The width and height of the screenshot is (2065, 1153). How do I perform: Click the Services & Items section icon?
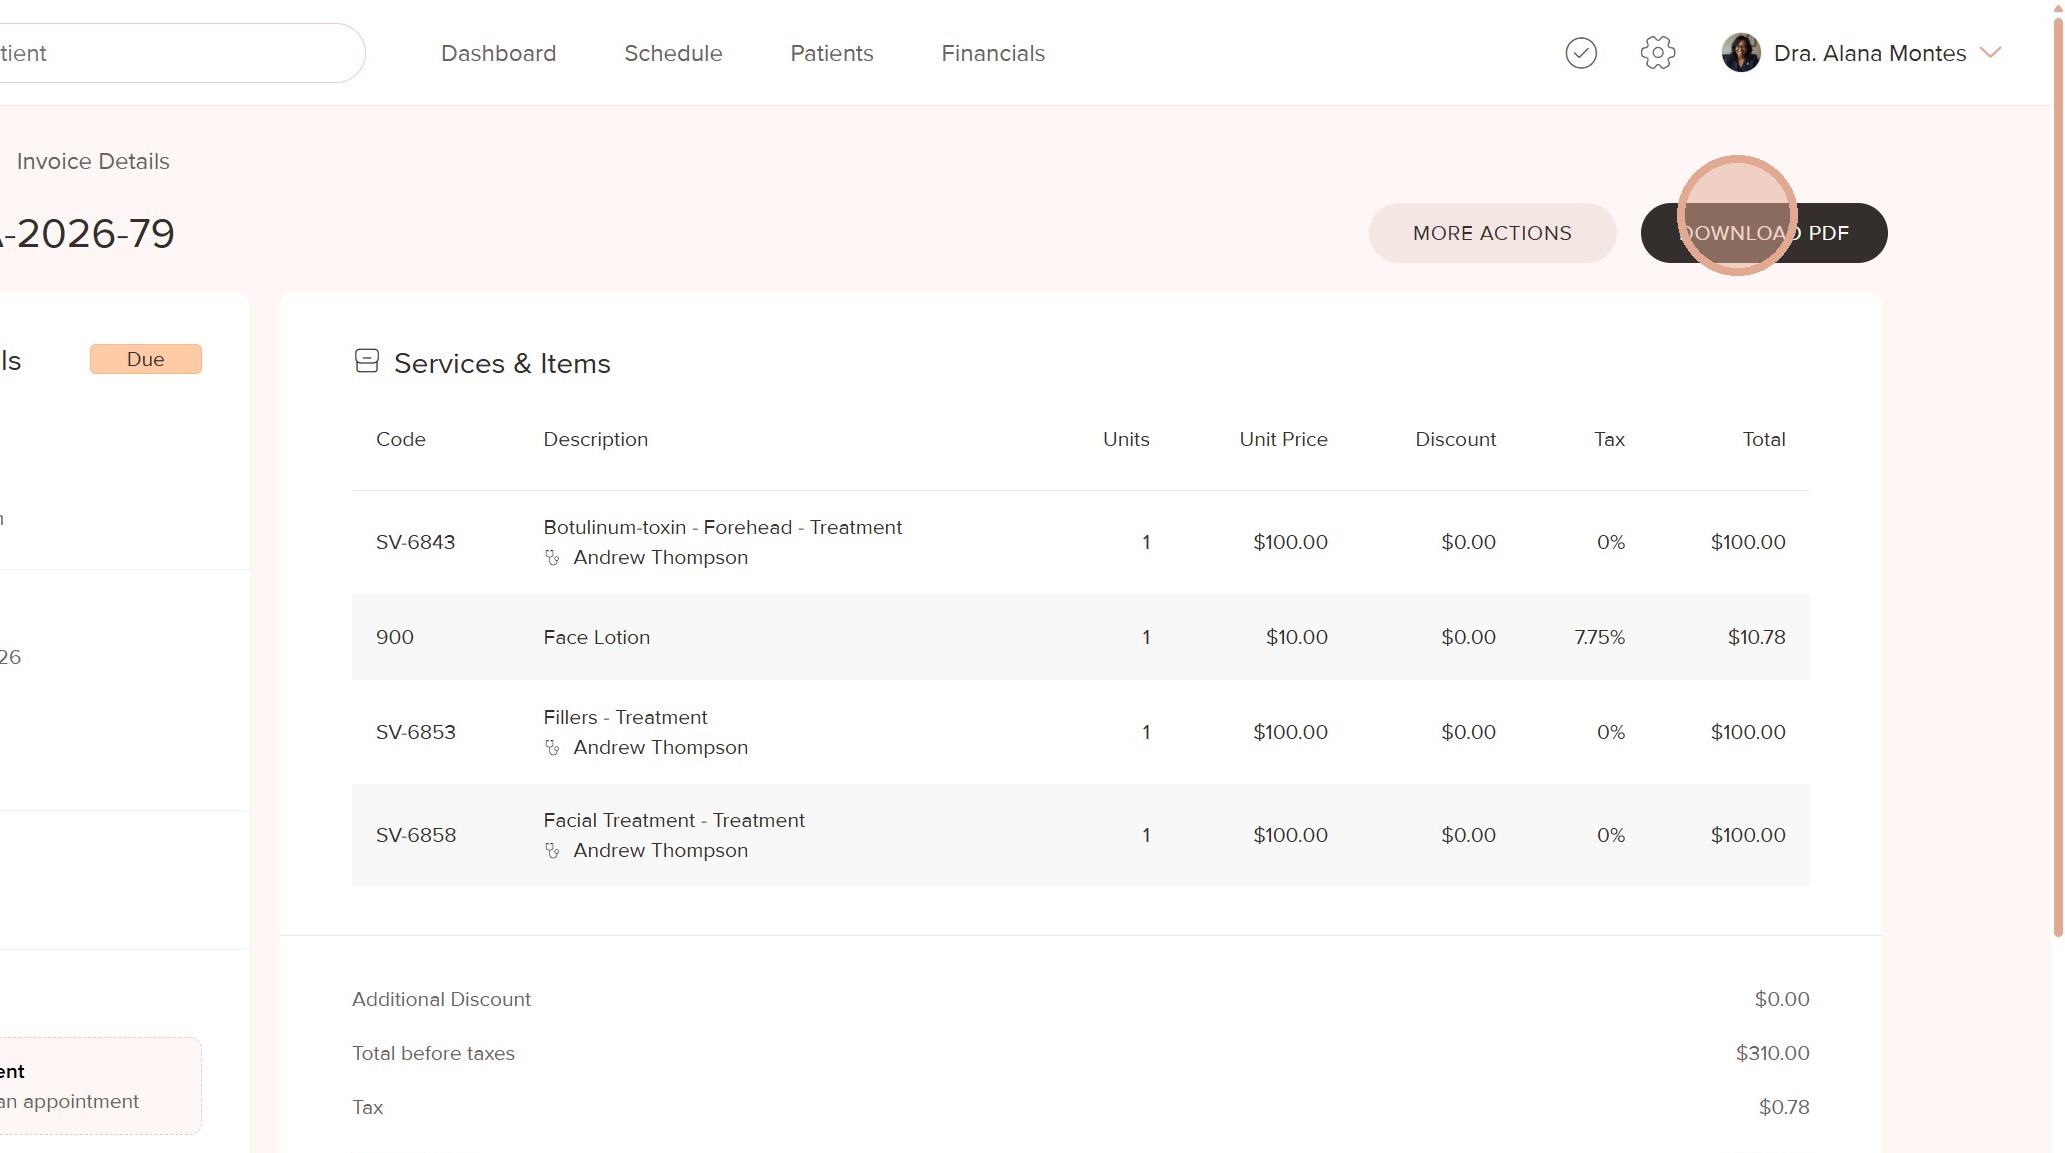coord(367,361)
